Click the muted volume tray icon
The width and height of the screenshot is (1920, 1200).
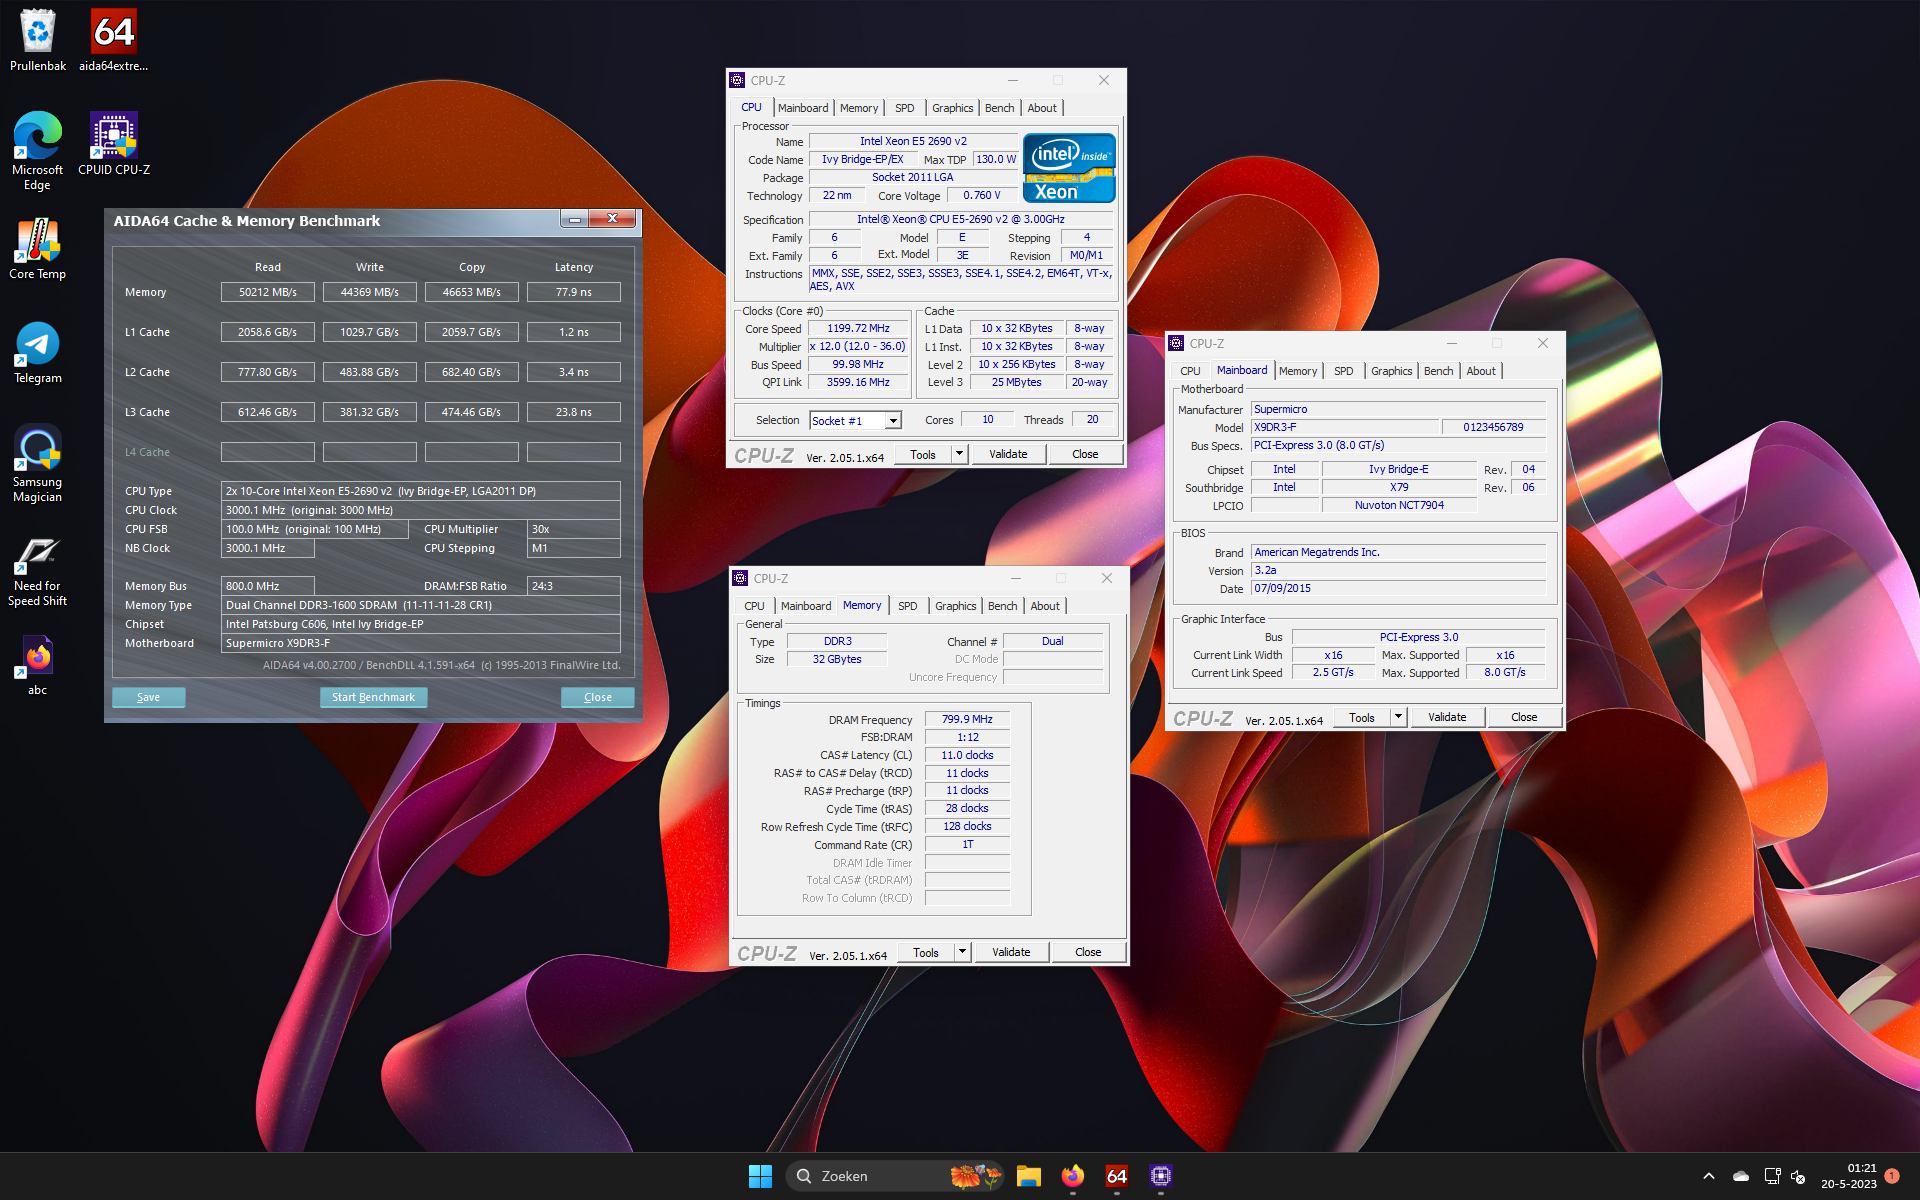pos(1798,1176)
